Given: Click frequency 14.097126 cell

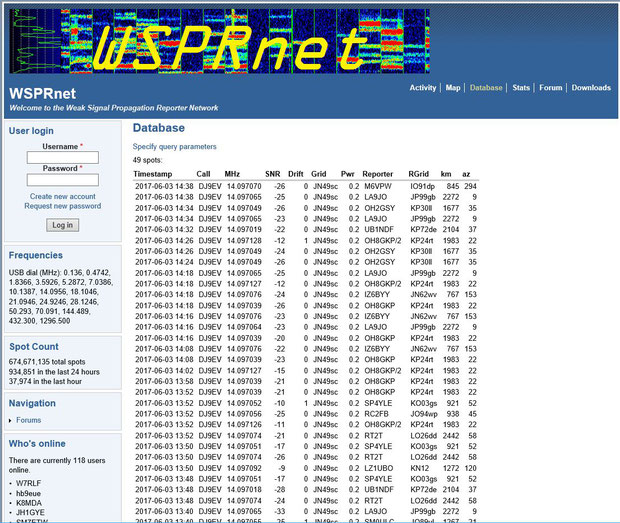Looking at the screenshot, I should (x=244, y=424).
